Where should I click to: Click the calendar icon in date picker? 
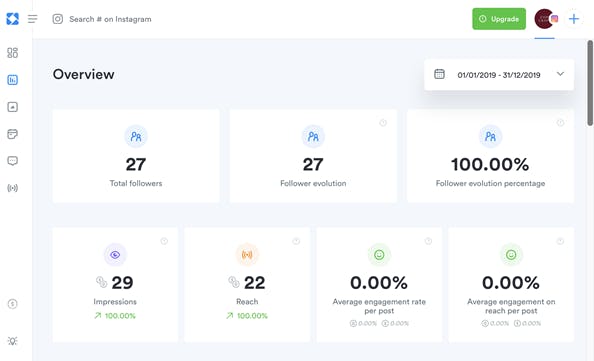click(439, 74)
